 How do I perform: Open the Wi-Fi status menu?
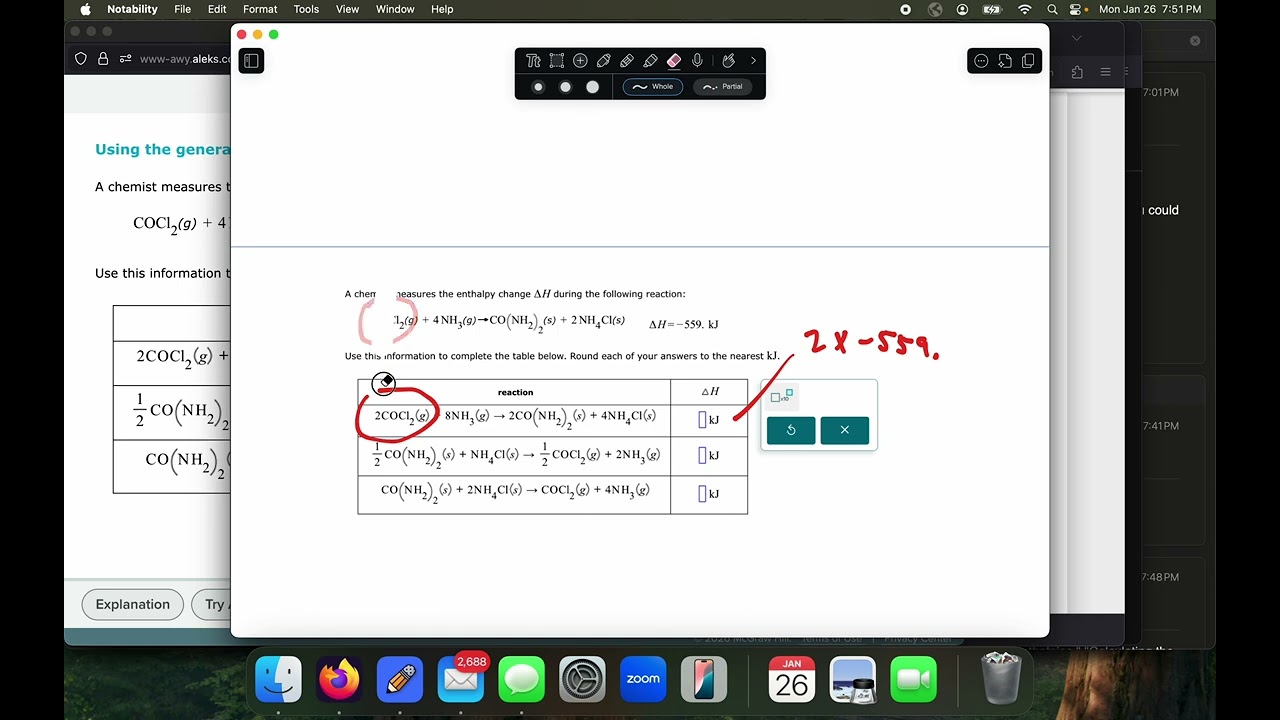pos(1024,9)
